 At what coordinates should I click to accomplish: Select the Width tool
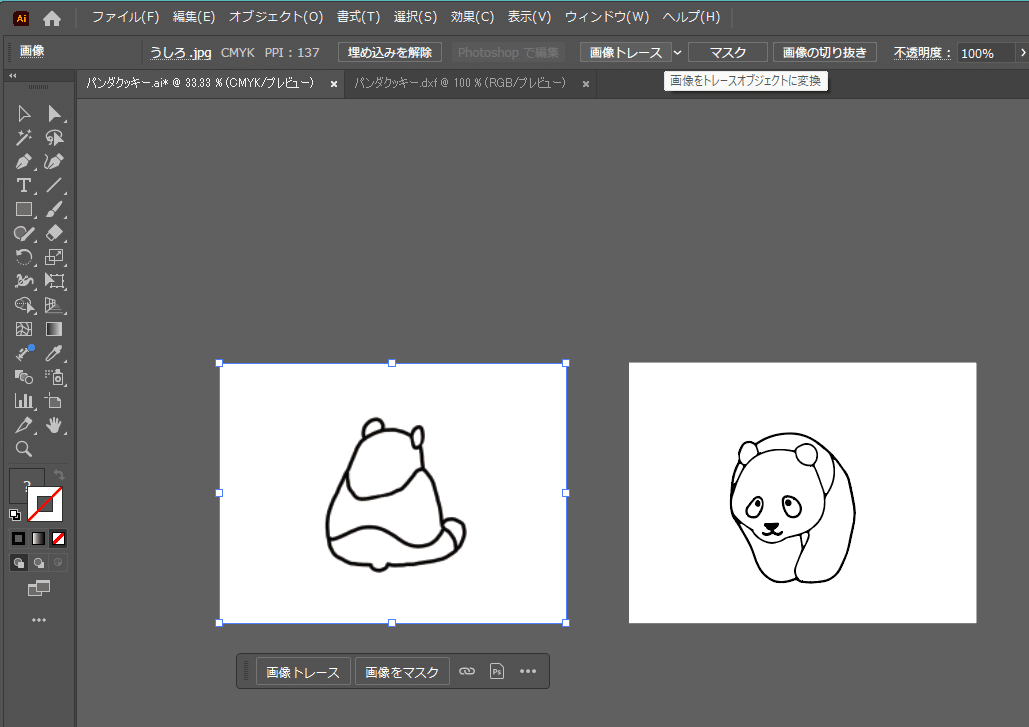click(24, 281)
